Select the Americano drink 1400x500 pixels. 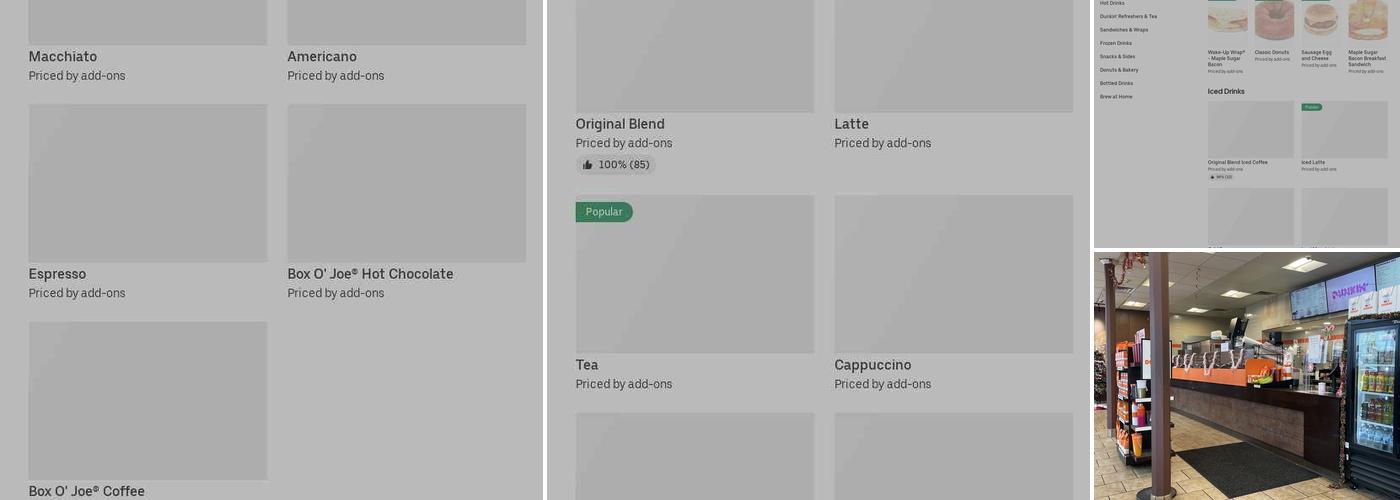(x=322, y=57)
